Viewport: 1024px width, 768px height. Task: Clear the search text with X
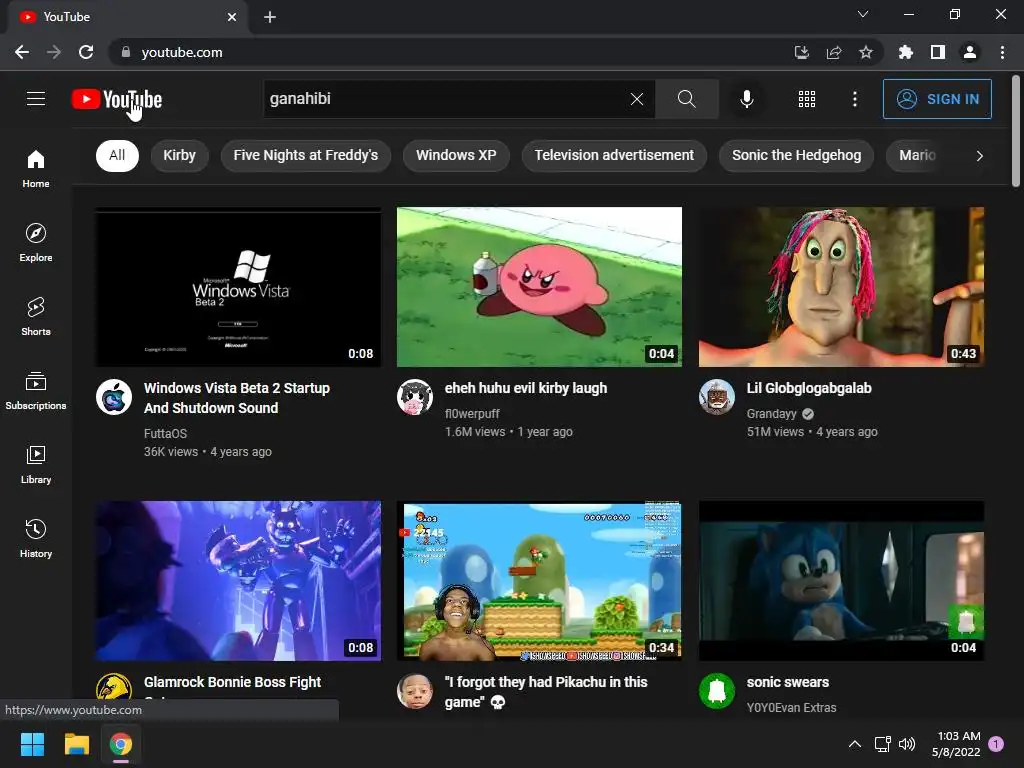[637, 99]
